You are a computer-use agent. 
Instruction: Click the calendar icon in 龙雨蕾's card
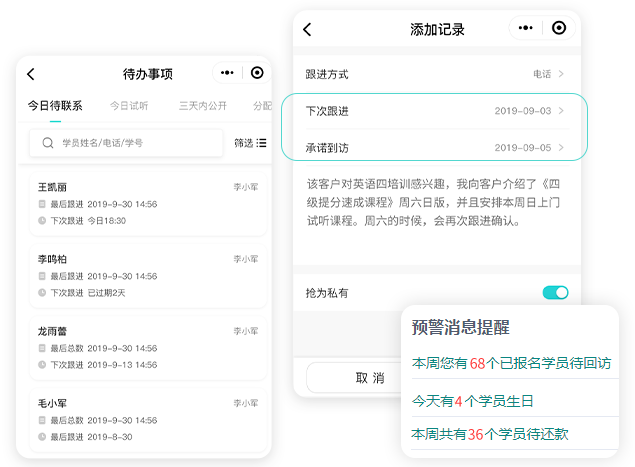[x=42, y=348]
